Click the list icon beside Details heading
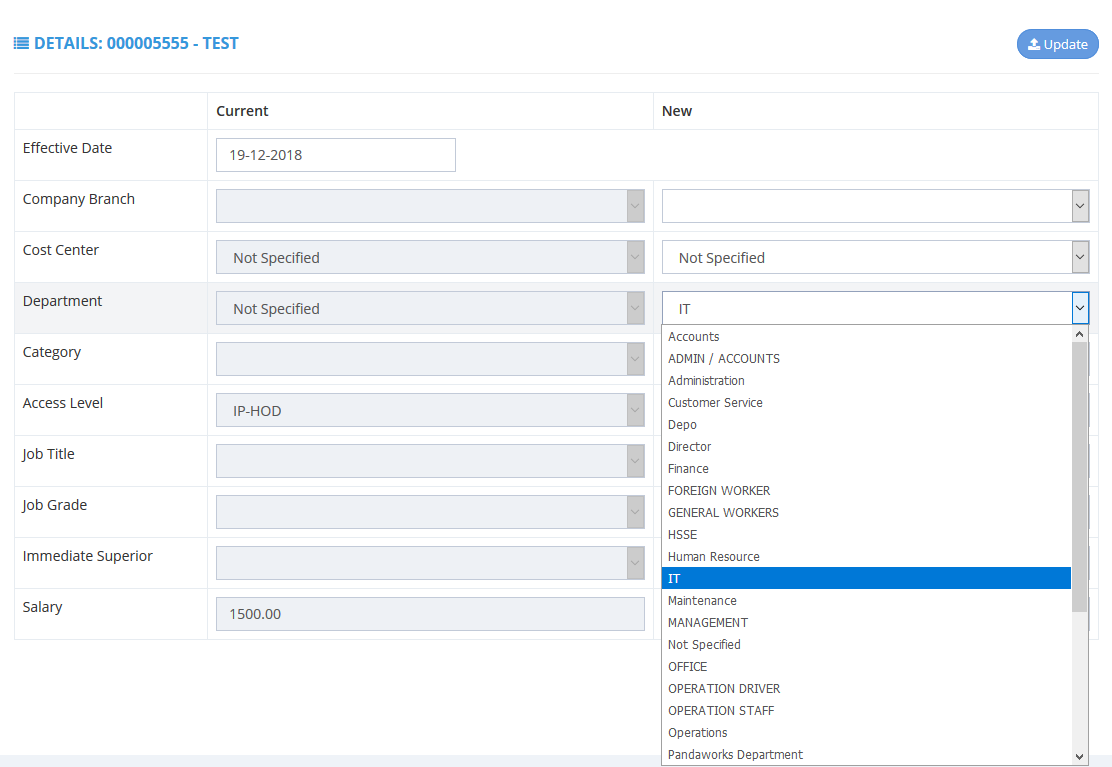 [x=21, y=44]
